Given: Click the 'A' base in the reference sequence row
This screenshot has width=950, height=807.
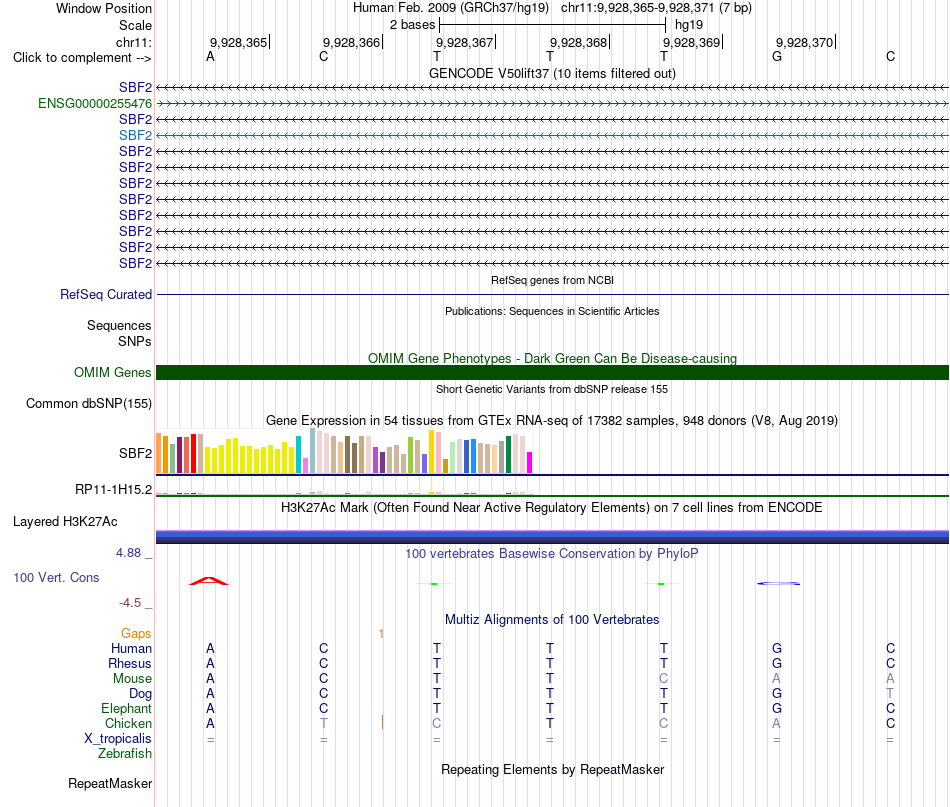Looking at the screenshot, I should (x=210, y=56).
